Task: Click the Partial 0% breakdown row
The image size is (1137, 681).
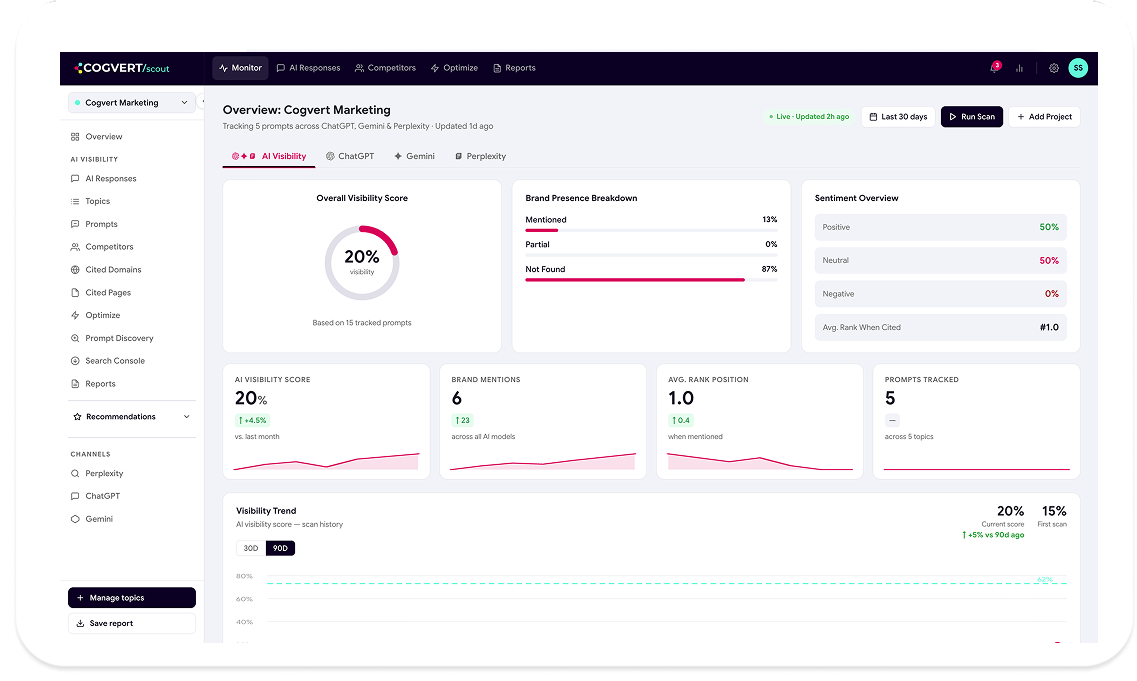Action: 651,249
